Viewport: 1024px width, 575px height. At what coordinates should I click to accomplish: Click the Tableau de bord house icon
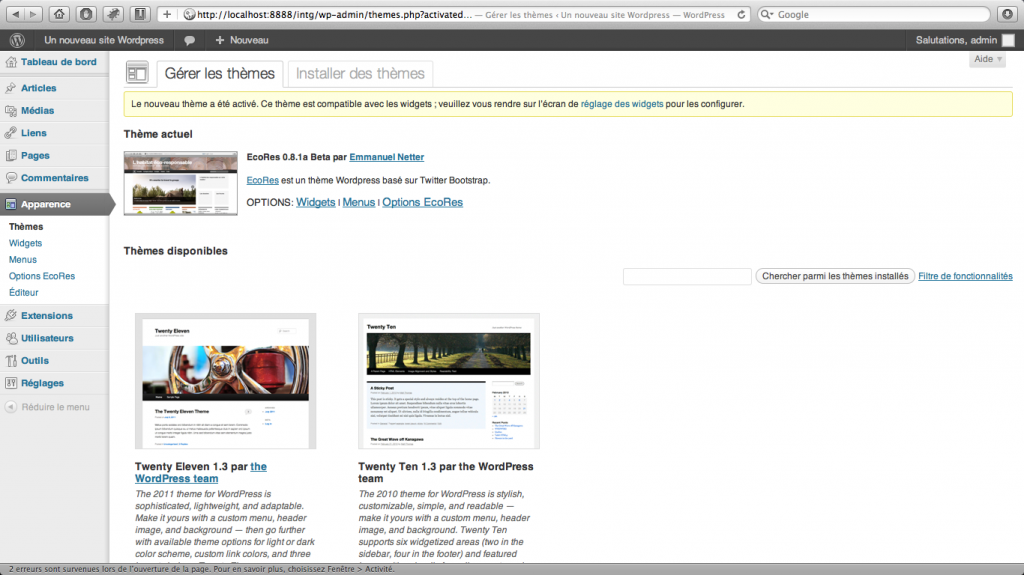[x=10, y=62]
